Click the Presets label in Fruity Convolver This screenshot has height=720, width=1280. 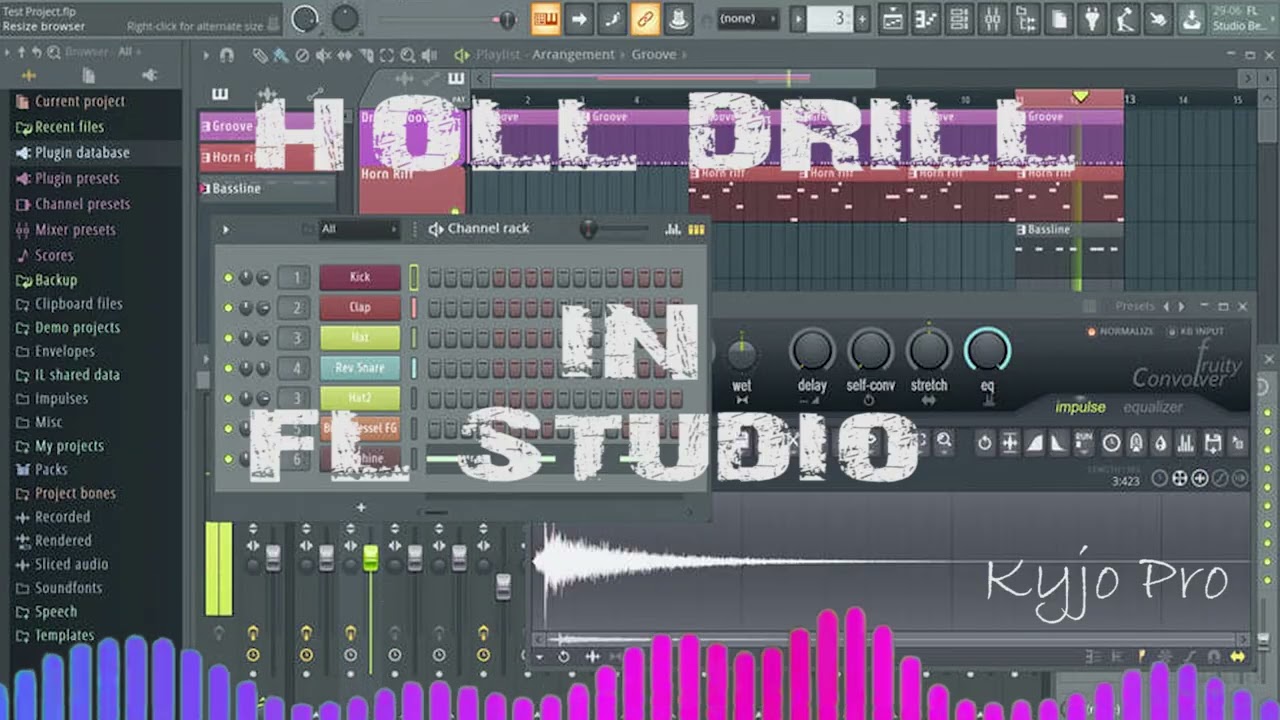pyautogui.click(x=1135, y=306)
